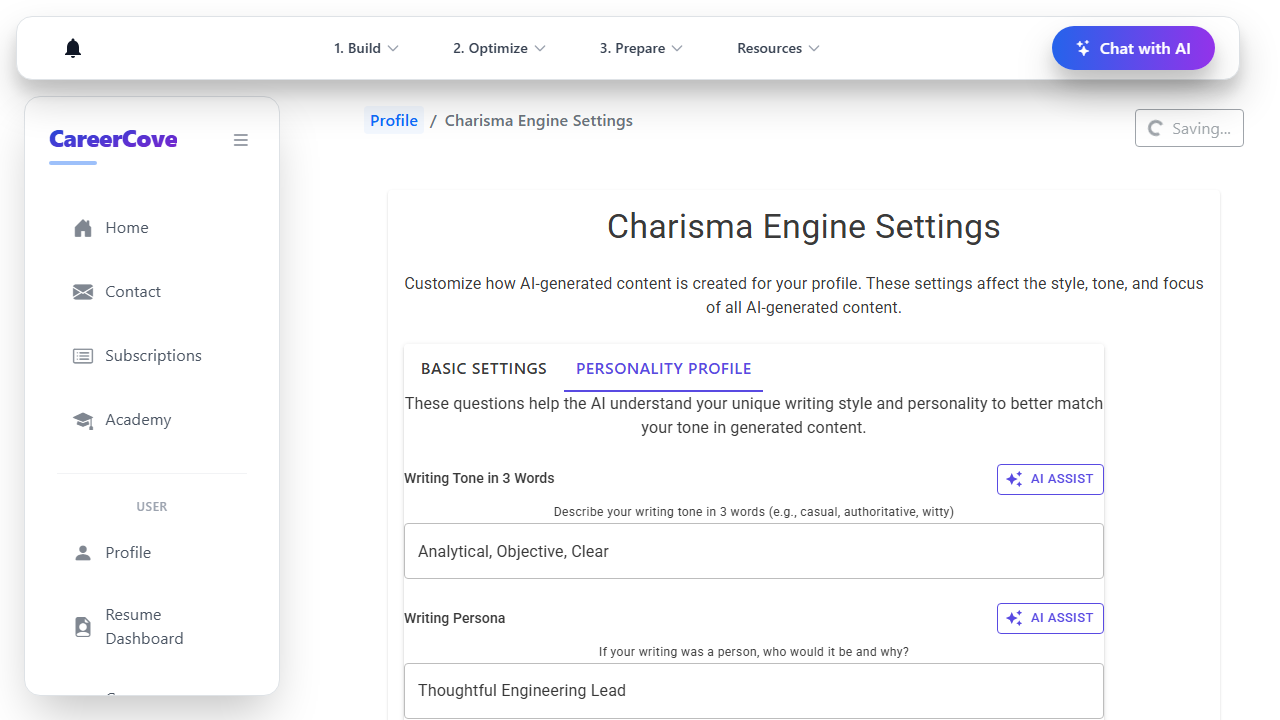Switch to the Basic Settings tab
The width and height of the screenshot is (1280, 720).
(484, 369)
